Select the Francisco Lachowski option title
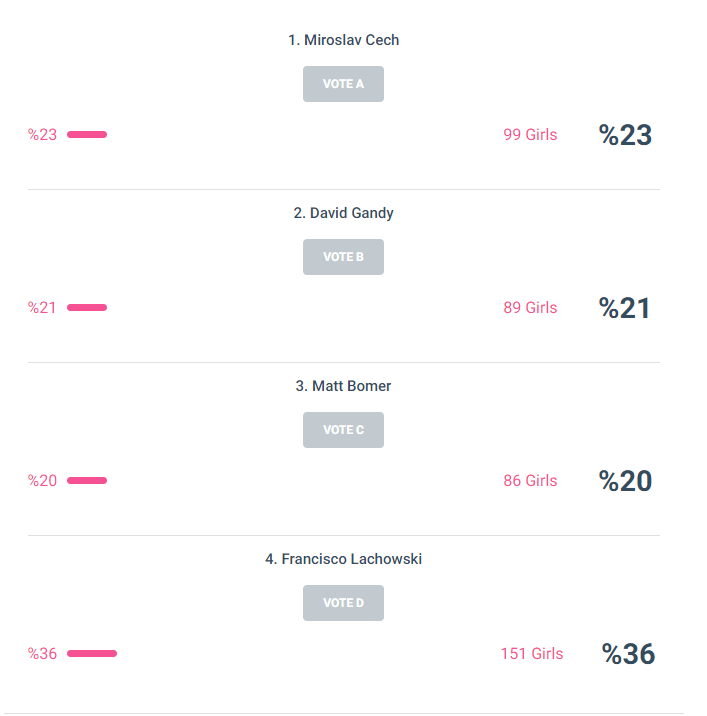Viewport: 707px width, 716px height. (343, 559)
